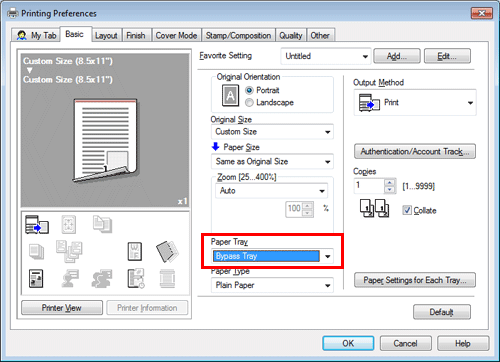Switch to the Finish tab
Viewport: 500px width, 362px height.
(136, 35)
